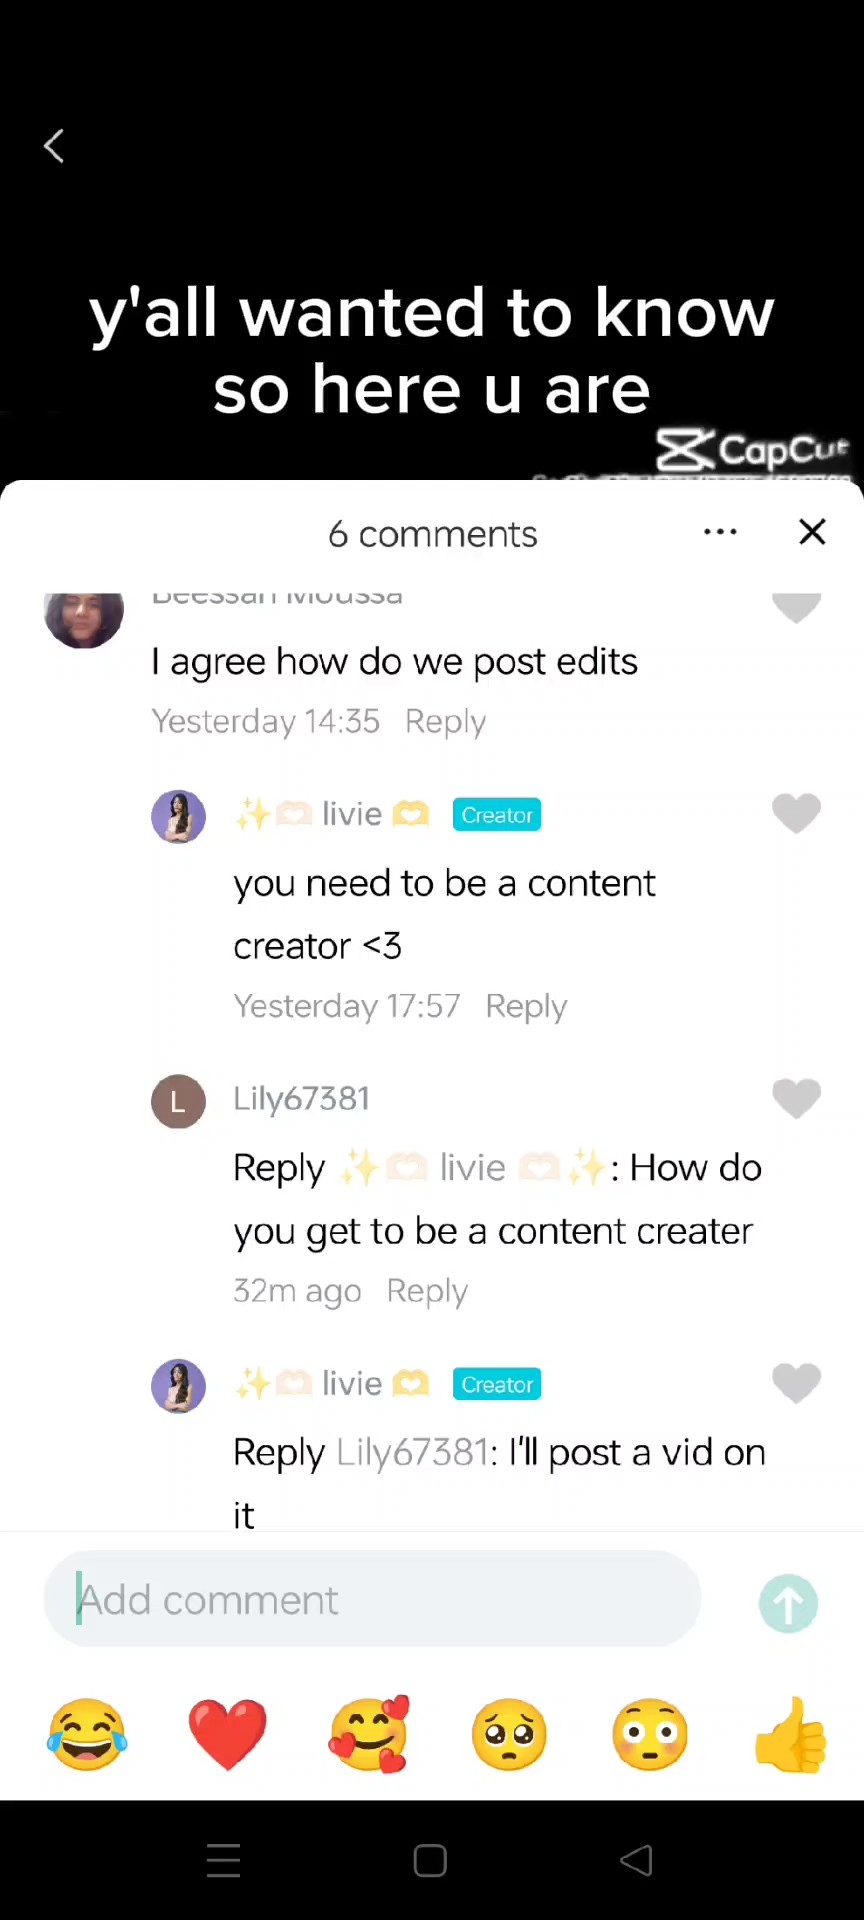Viewport: 864px width, 1920px height.
Task: Like livie's "you need to be a content creator" reply
Action: coord(797,814)
